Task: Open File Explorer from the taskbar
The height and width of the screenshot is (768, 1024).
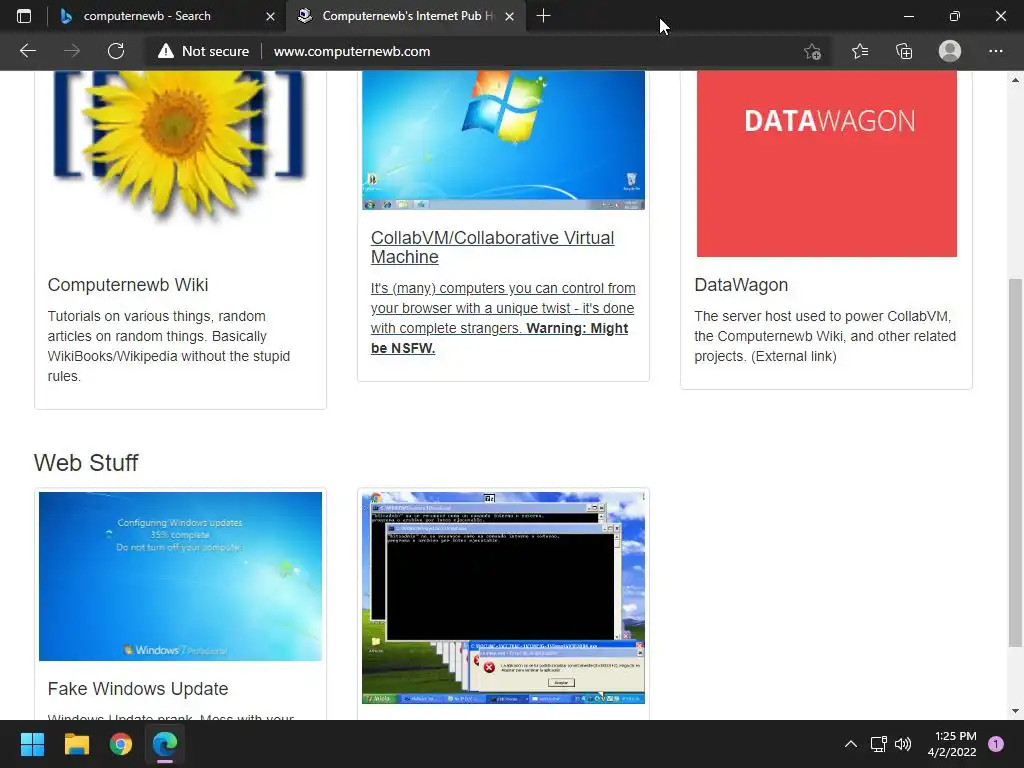Action: click(x=76, y=744)
